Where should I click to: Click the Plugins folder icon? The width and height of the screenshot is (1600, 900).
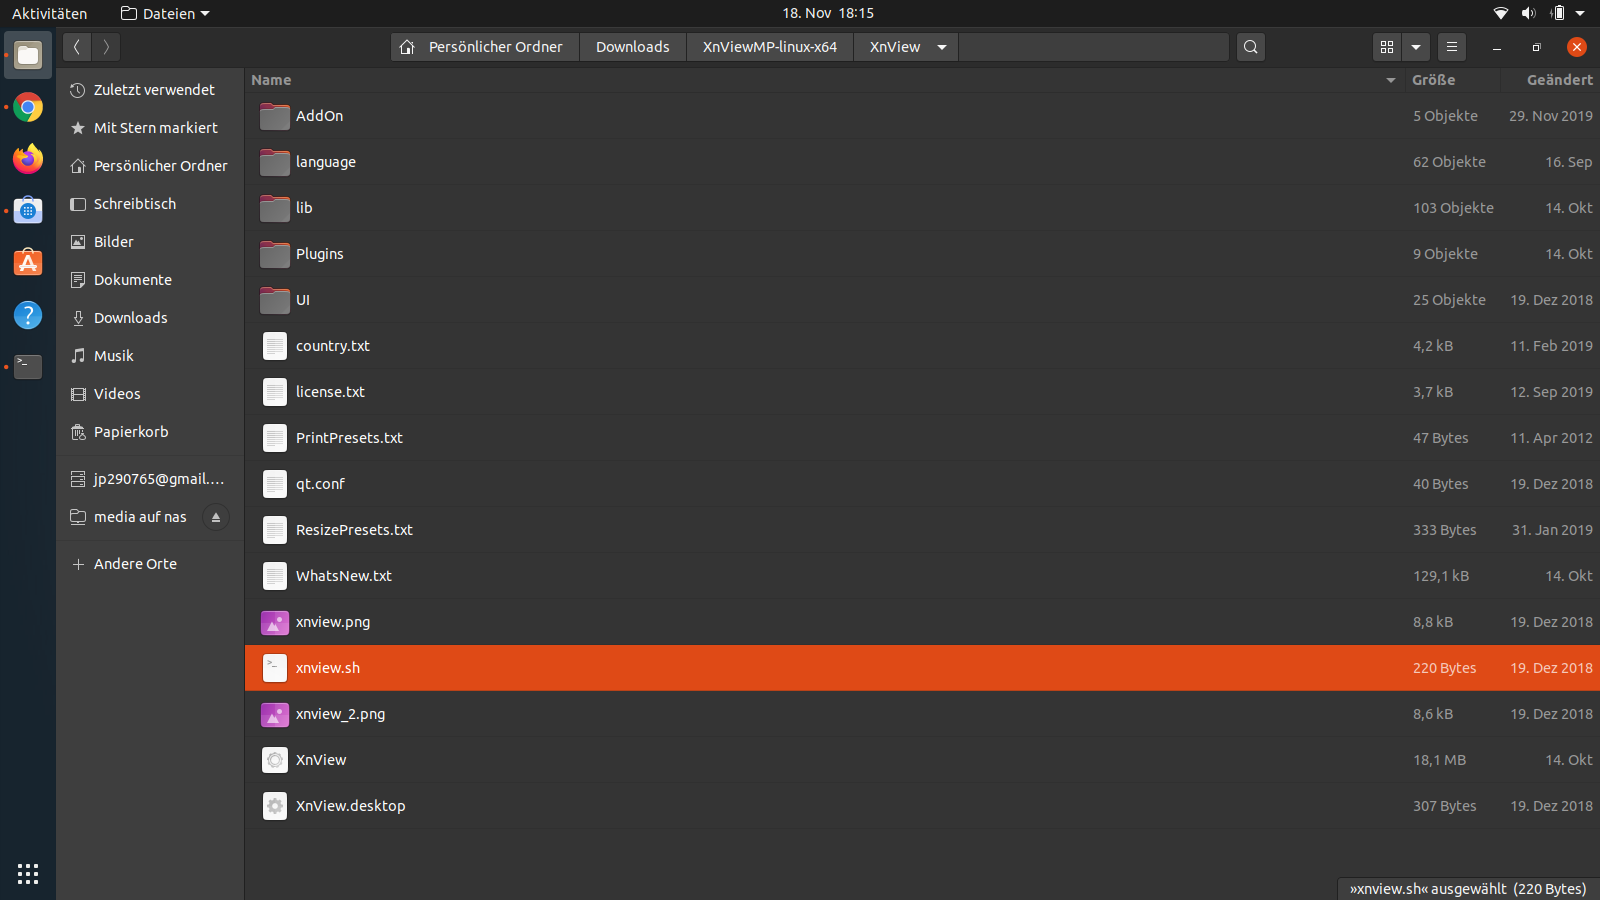(275, 254)
